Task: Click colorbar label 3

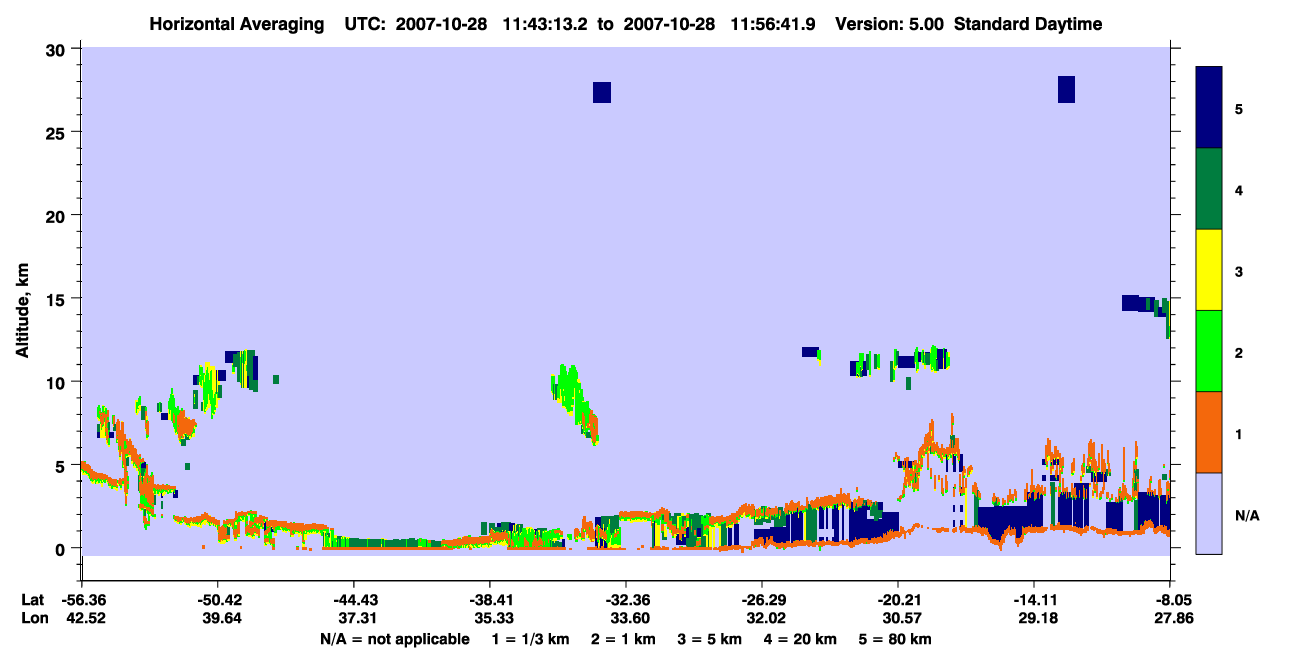Action: (1239, 270)
